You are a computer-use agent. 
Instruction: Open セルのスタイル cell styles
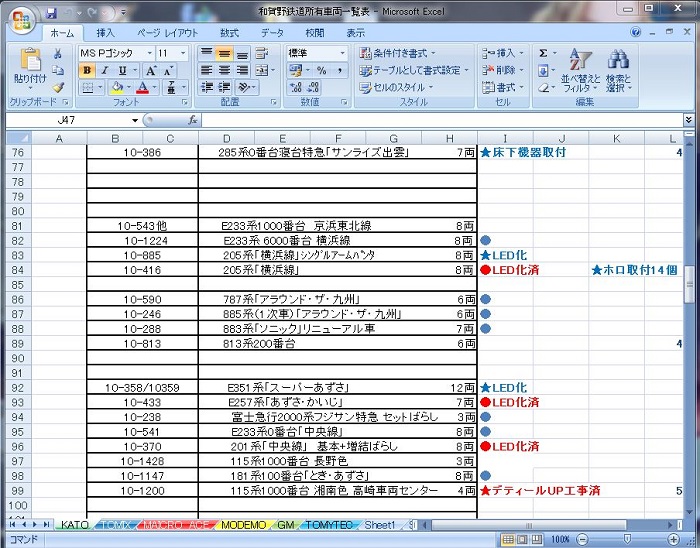tap(396, 87)
